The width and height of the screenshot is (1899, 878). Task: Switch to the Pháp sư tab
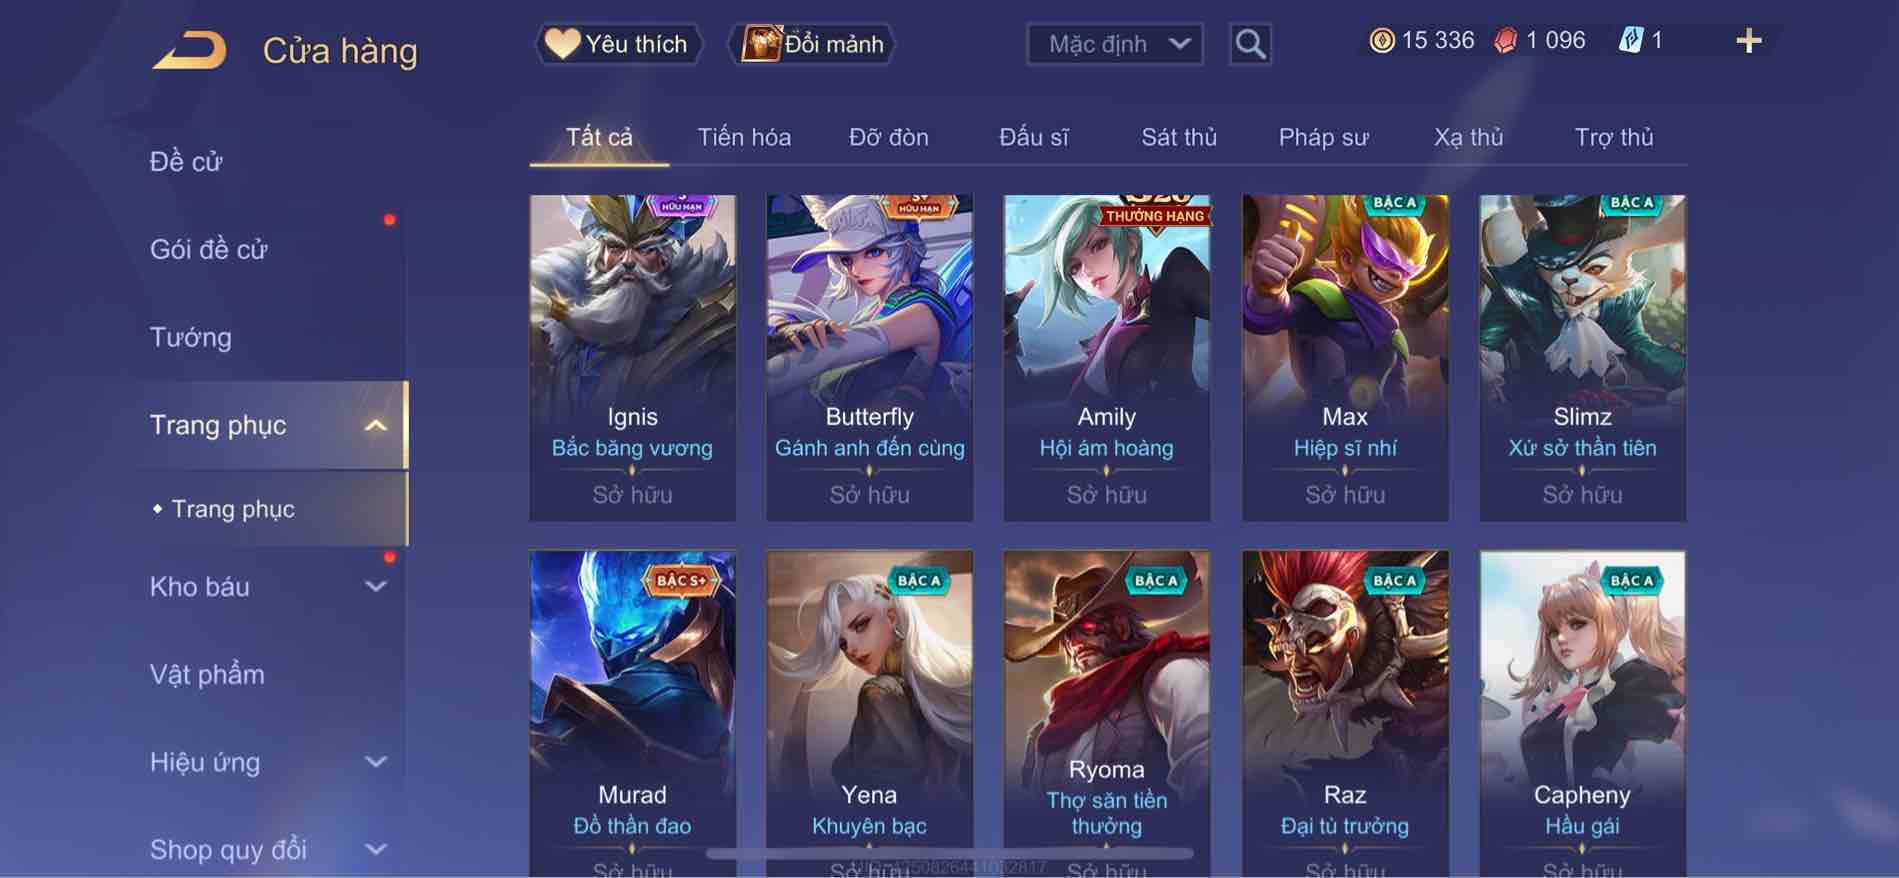tap(1323, 137)
